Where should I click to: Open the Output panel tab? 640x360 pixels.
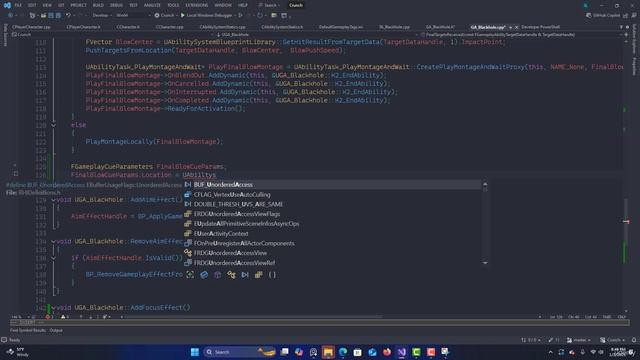point(56,330)
